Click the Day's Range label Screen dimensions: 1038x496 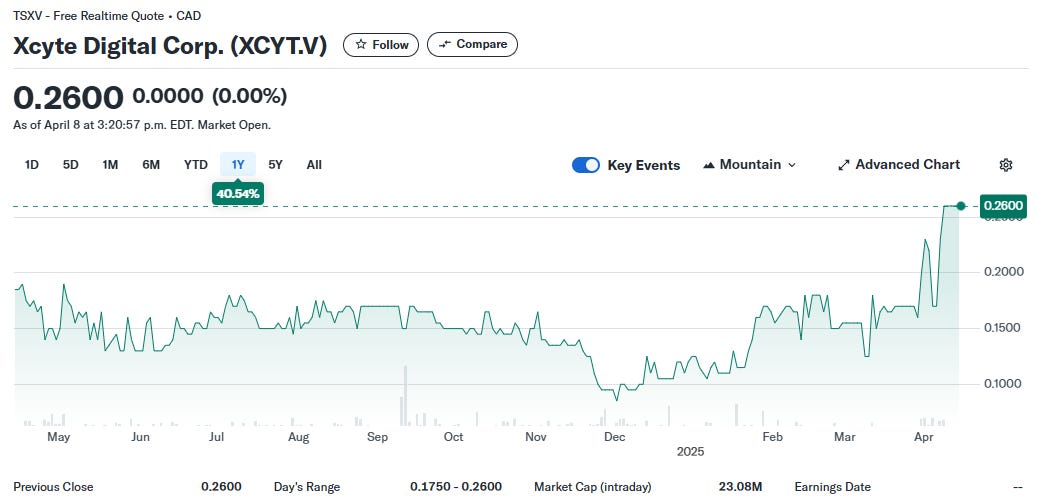(307, 487)
